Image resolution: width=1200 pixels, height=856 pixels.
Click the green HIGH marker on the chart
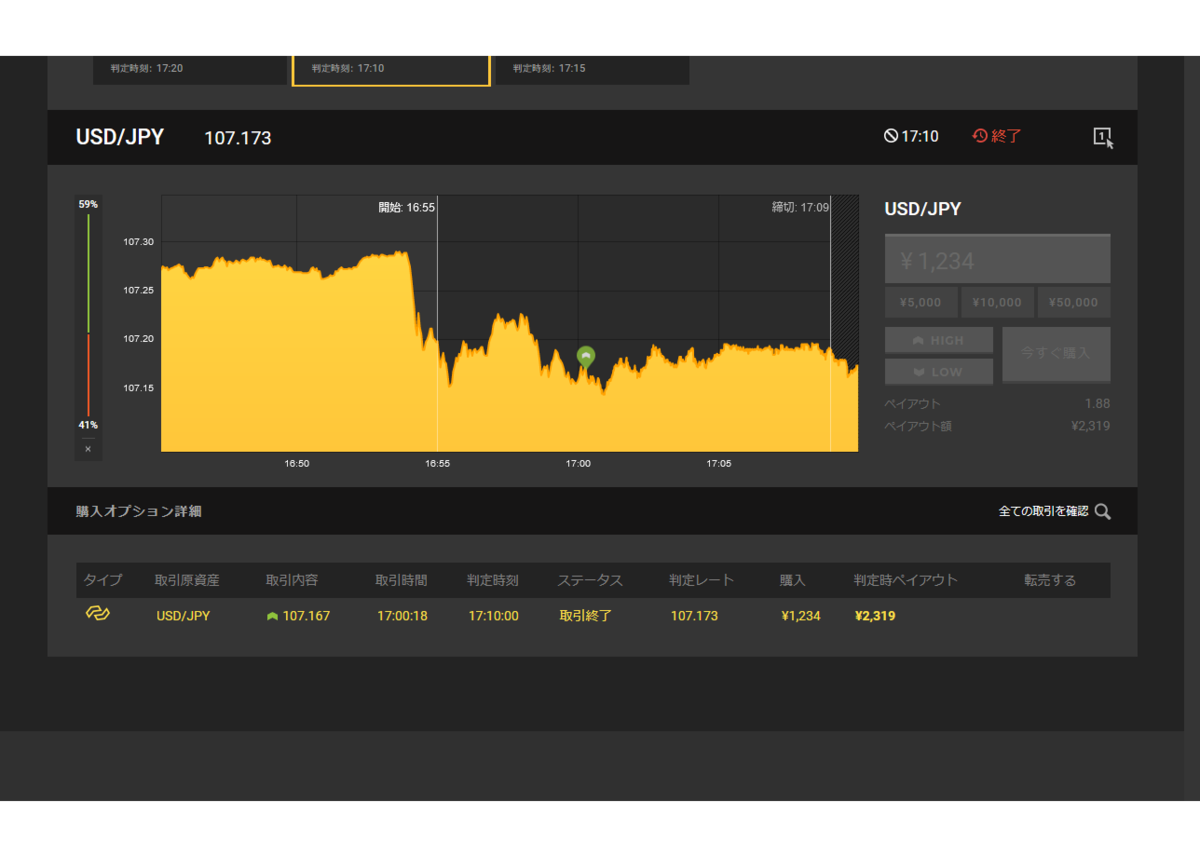586,357
